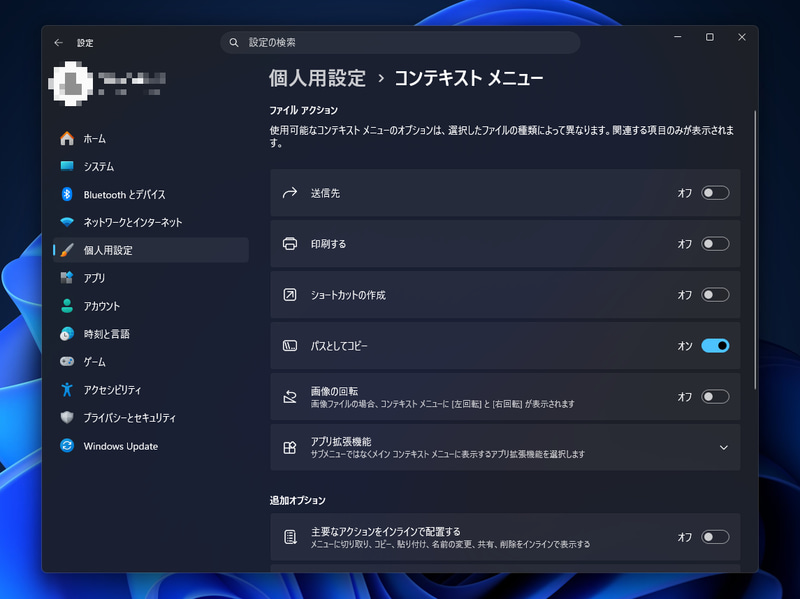Click the 画像の回転 rotate icon
Screen dimensions: 800x599
tap(290, 397)
